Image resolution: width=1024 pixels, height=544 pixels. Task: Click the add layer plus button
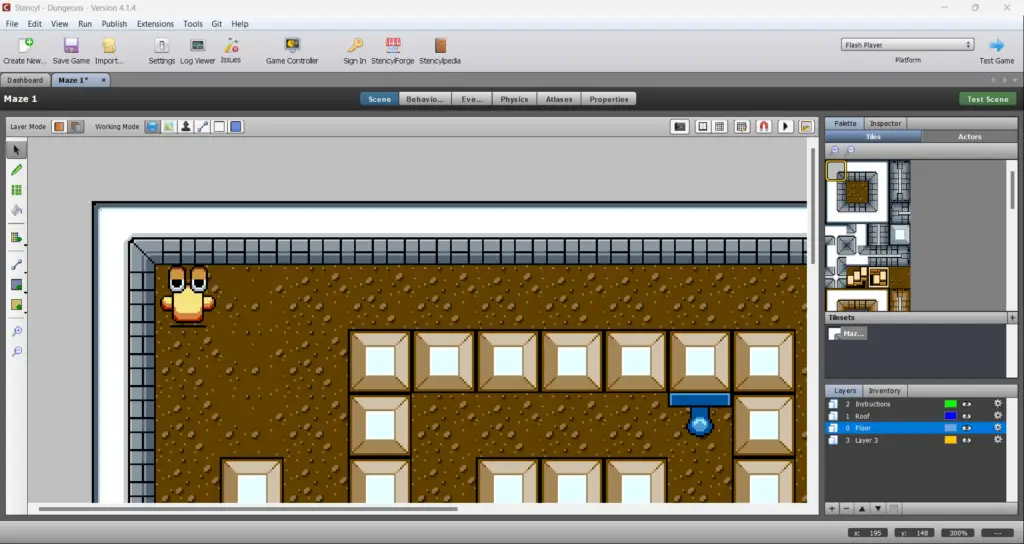tap(832, 509)
